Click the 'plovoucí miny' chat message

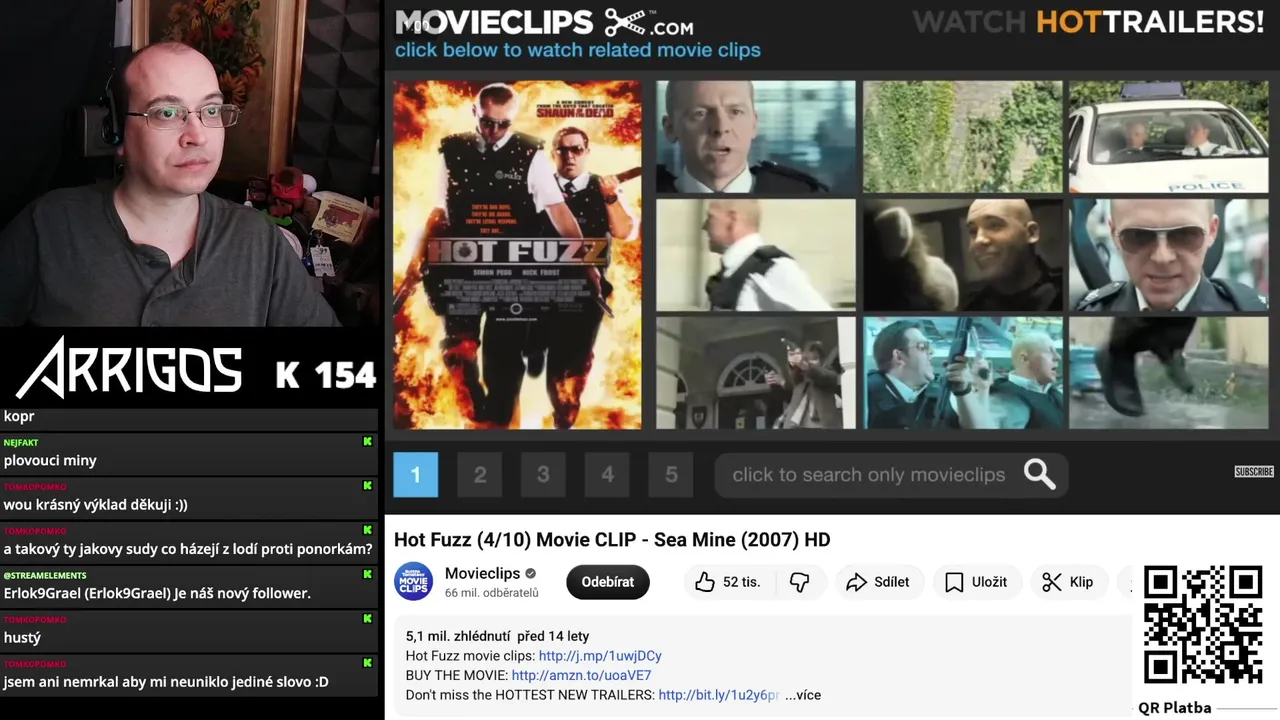coord(50,460)
